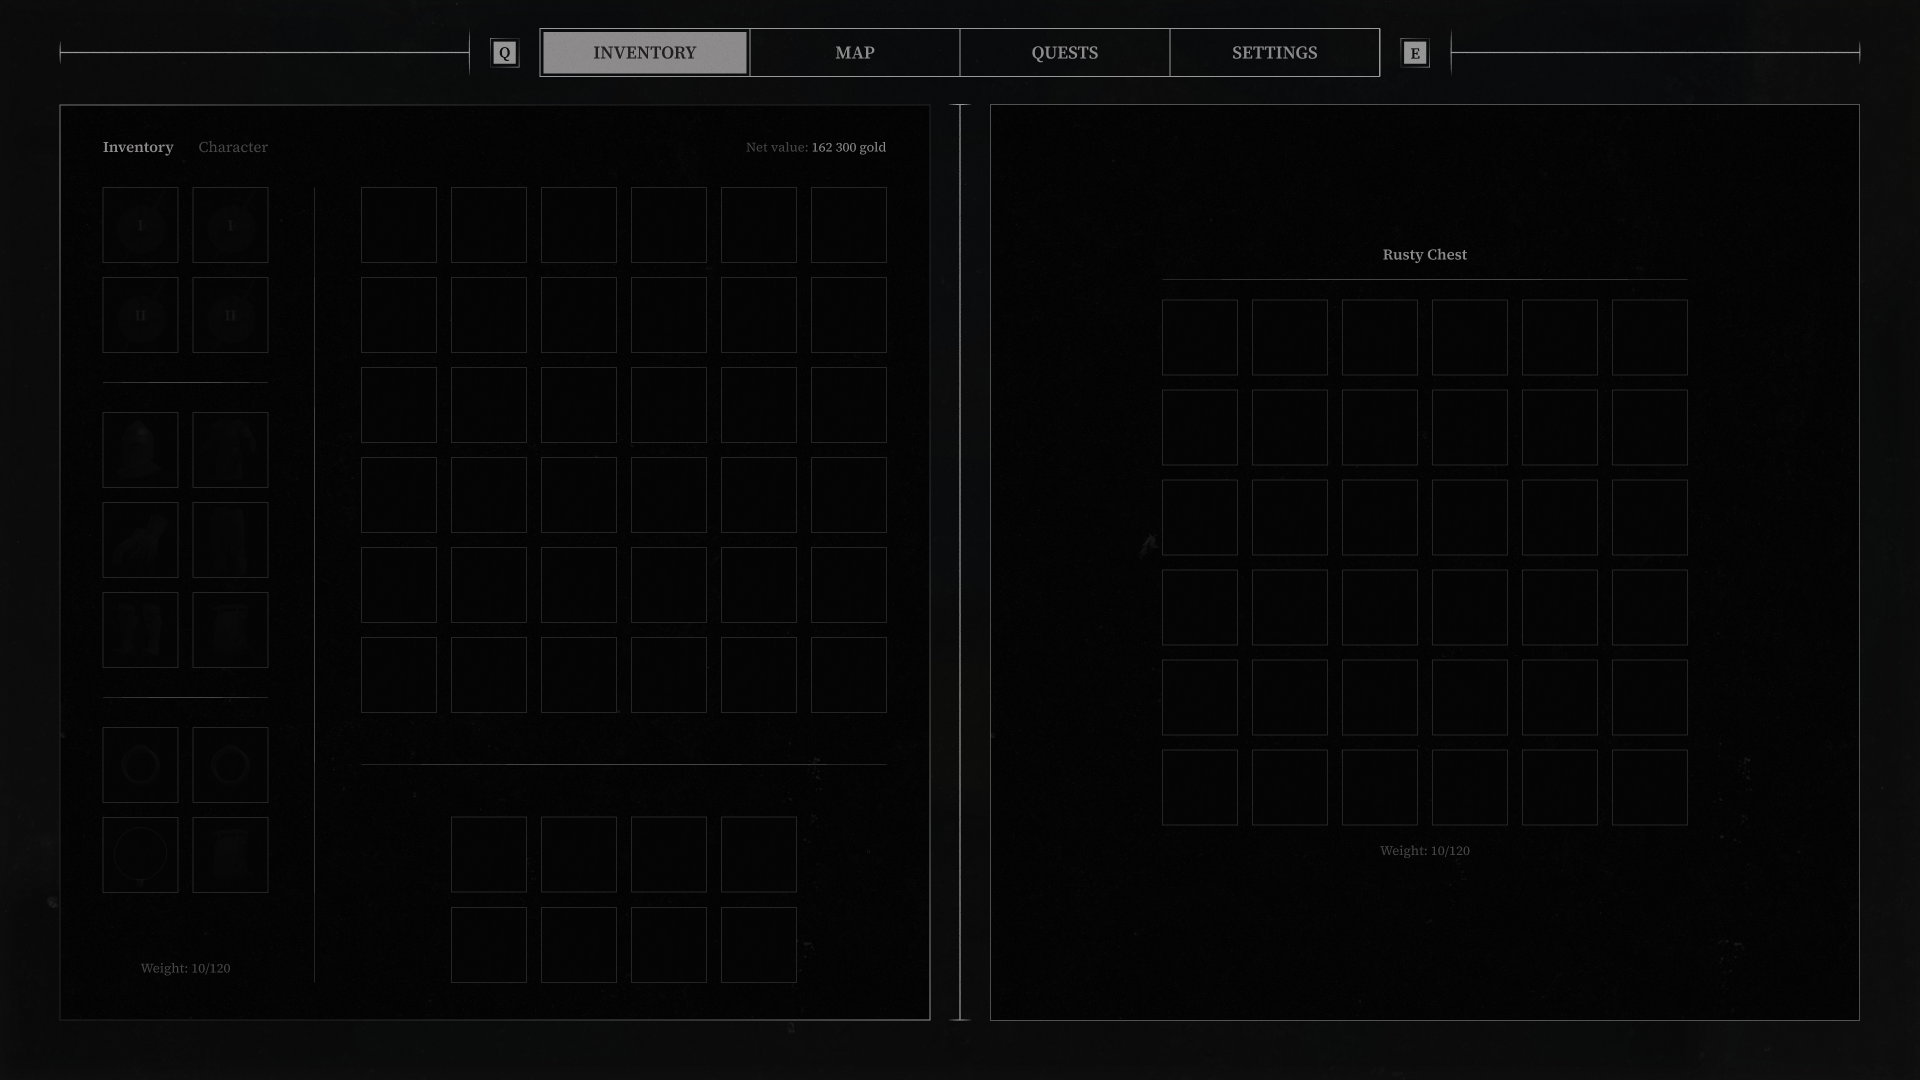Switch to the Settings tab
Viewport: 1920px width, 1080px height.
click(1275, 53)
